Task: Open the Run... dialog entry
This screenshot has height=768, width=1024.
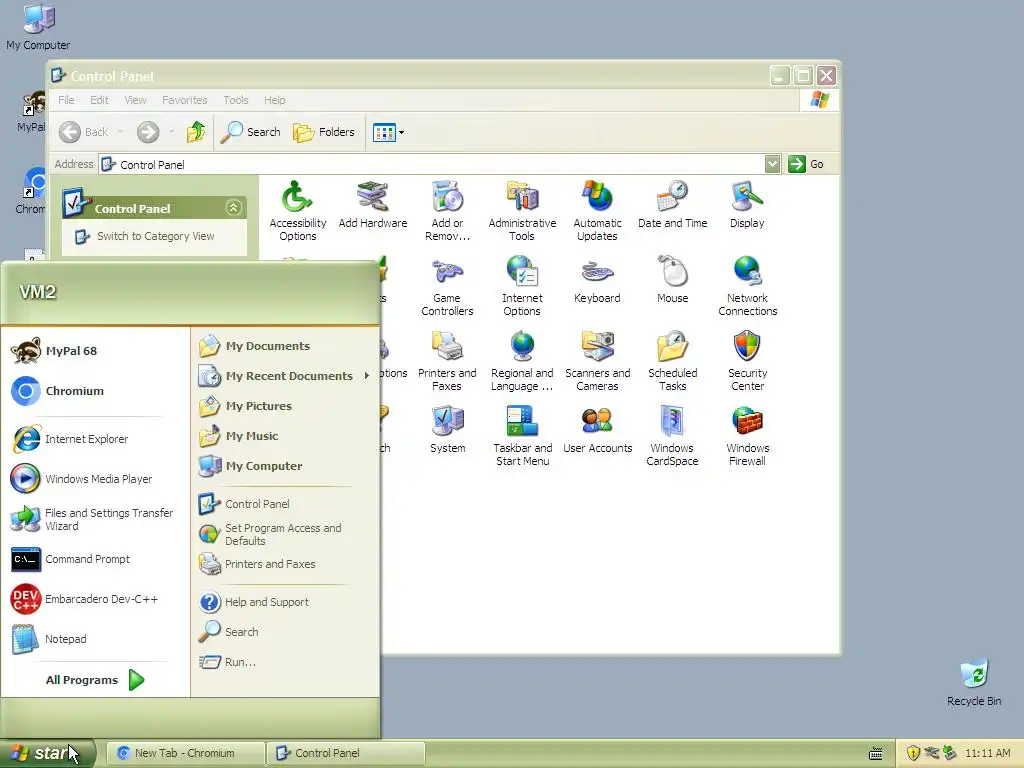Action: pyautogui.click(x=285, y=662)
